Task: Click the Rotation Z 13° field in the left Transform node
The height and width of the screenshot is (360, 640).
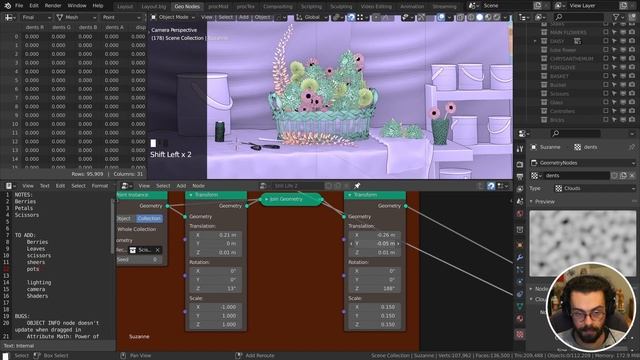Action: [x=216, y=288]
